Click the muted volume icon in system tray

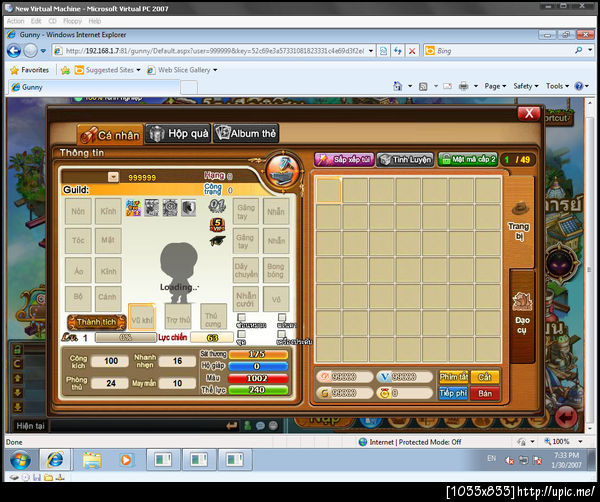click(x=509, y=460)
